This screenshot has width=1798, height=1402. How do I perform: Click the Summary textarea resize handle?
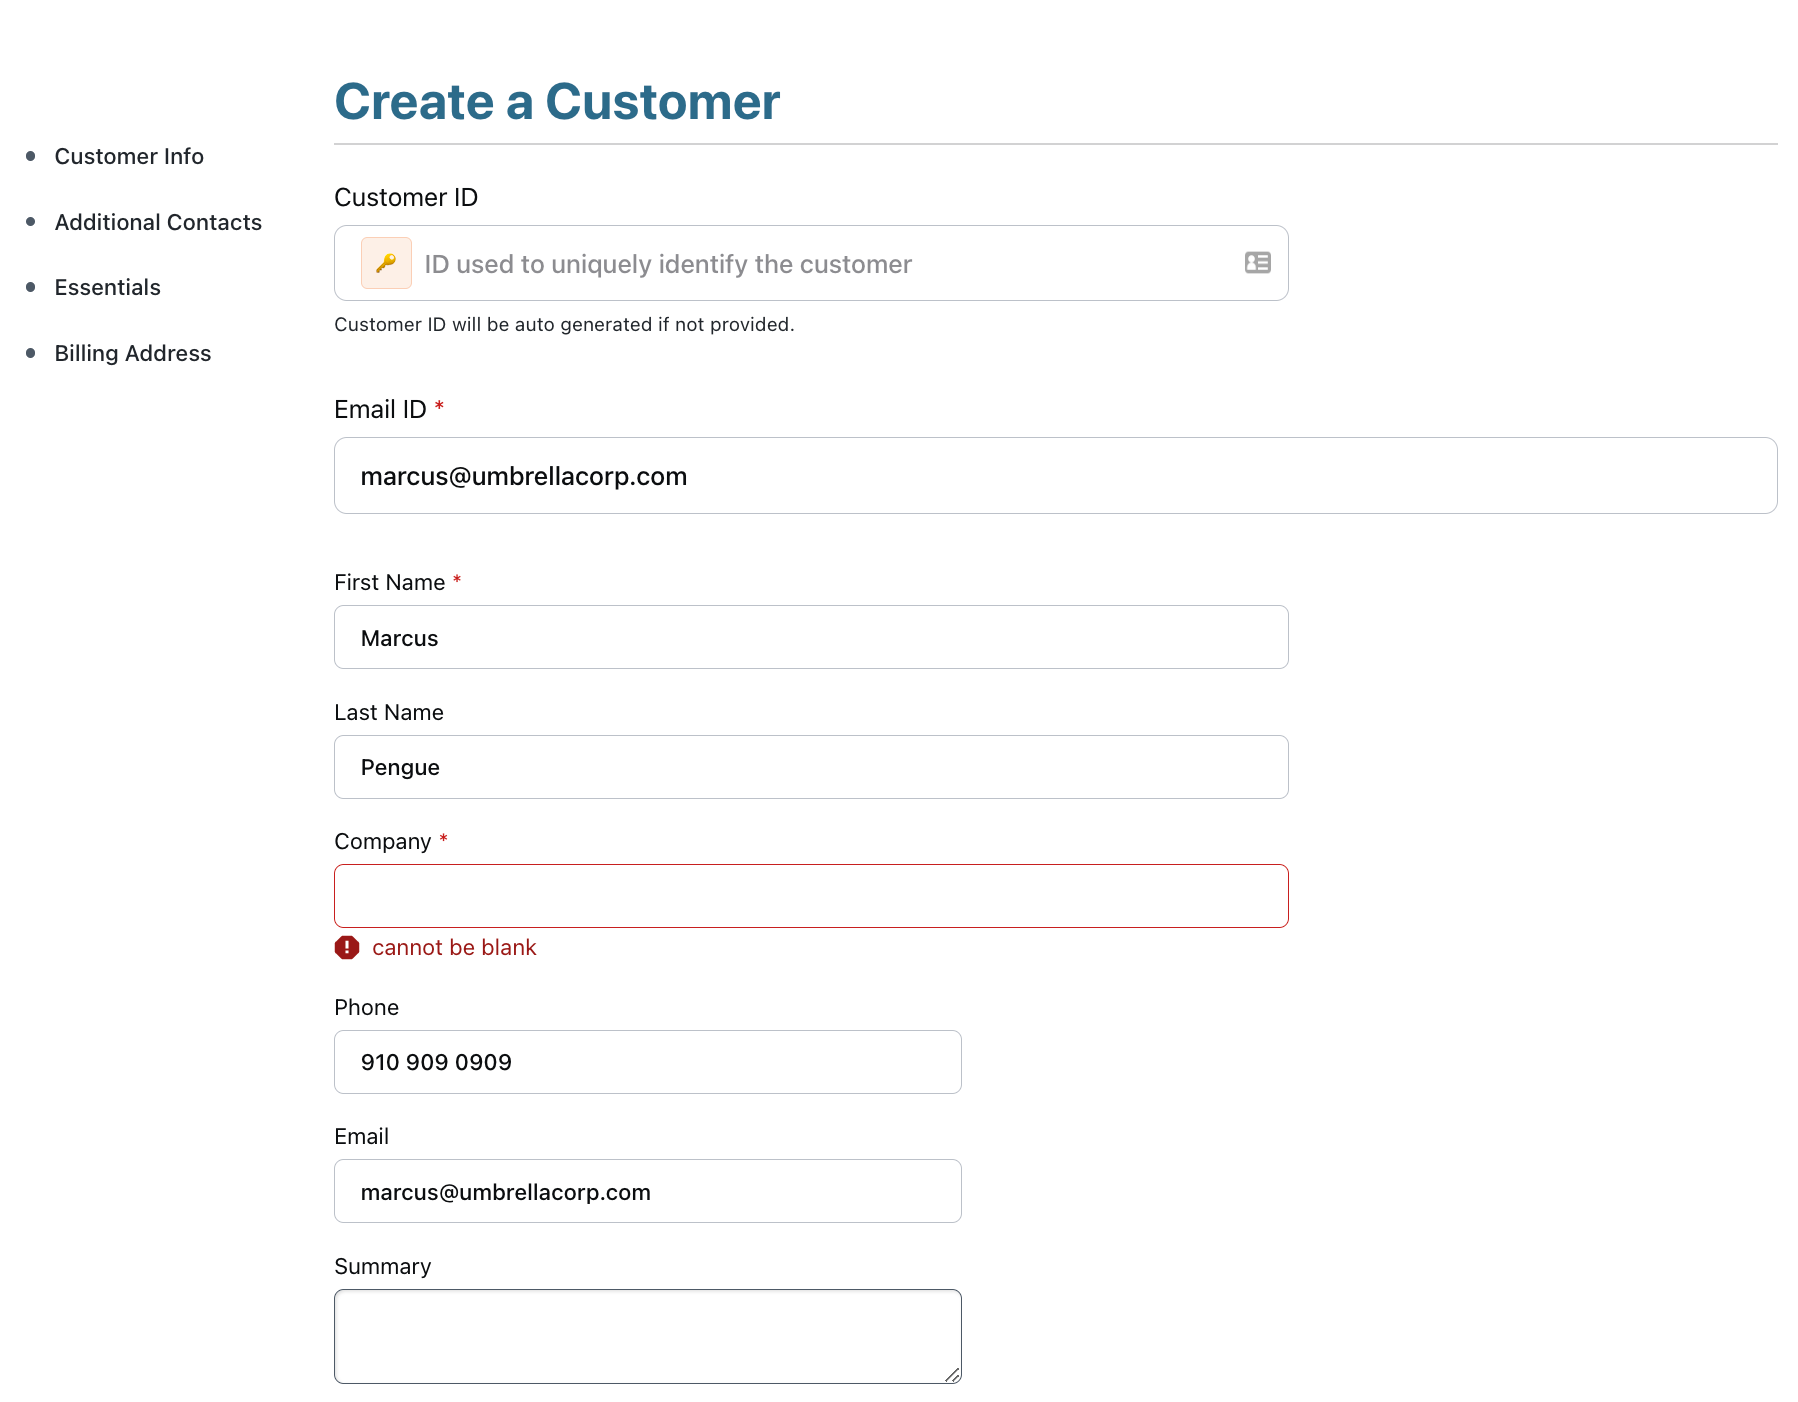(x=952, y=1375)
